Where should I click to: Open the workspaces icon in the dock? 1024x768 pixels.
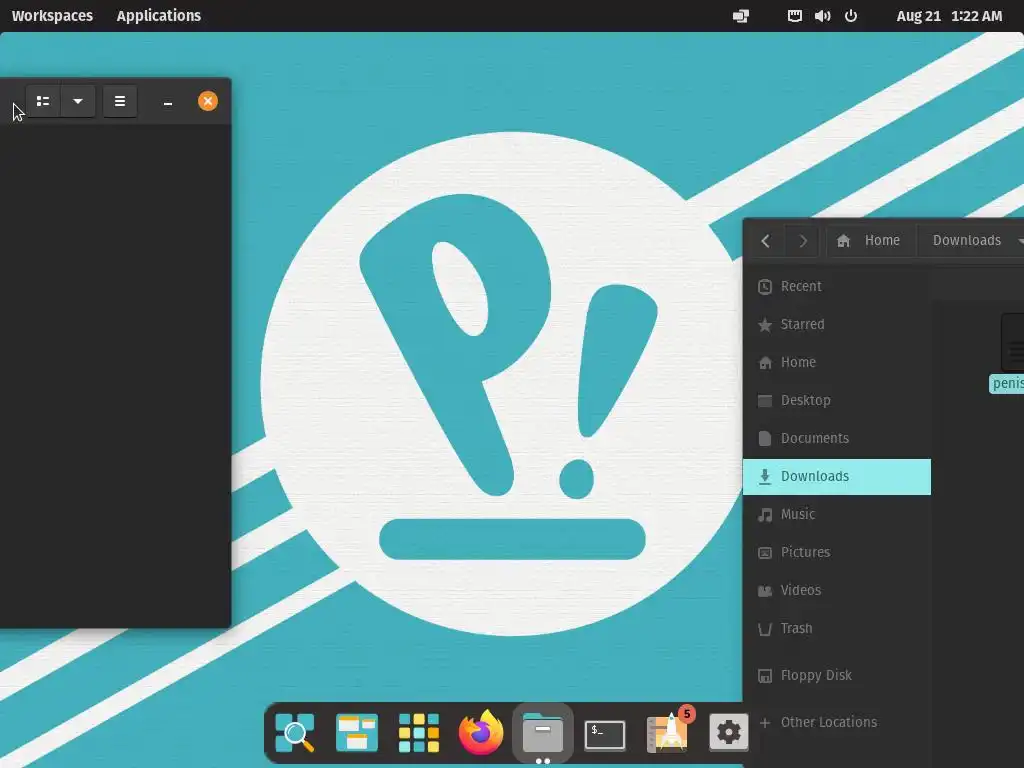click(x=357, y=733)
